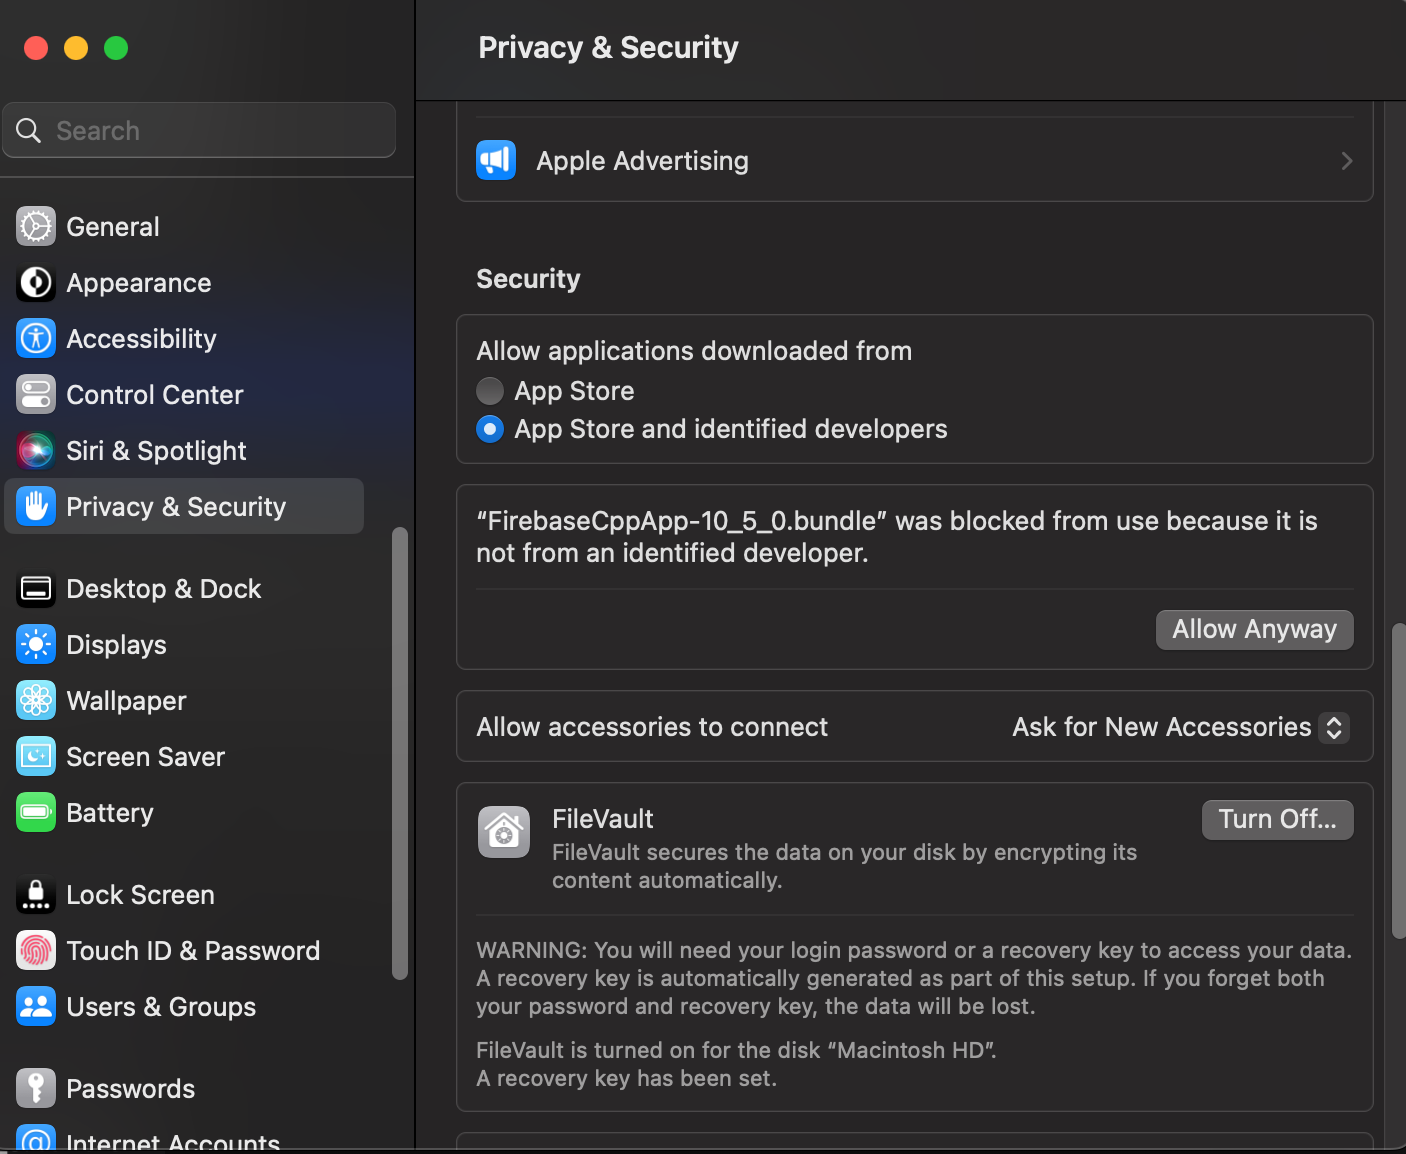Open Lock Screen settings
Viewport: 1406px width, 1154px height.
184,895
